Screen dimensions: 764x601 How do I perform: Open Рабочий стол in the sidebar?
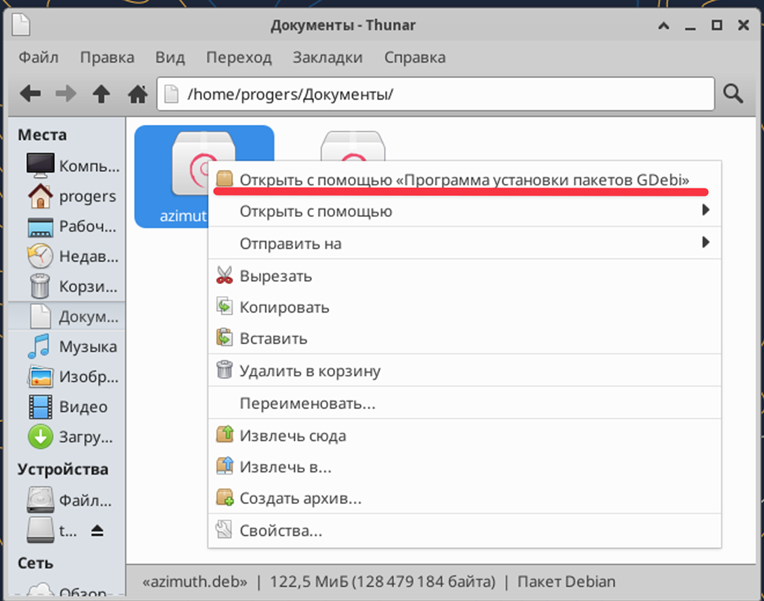coord(67,226)
